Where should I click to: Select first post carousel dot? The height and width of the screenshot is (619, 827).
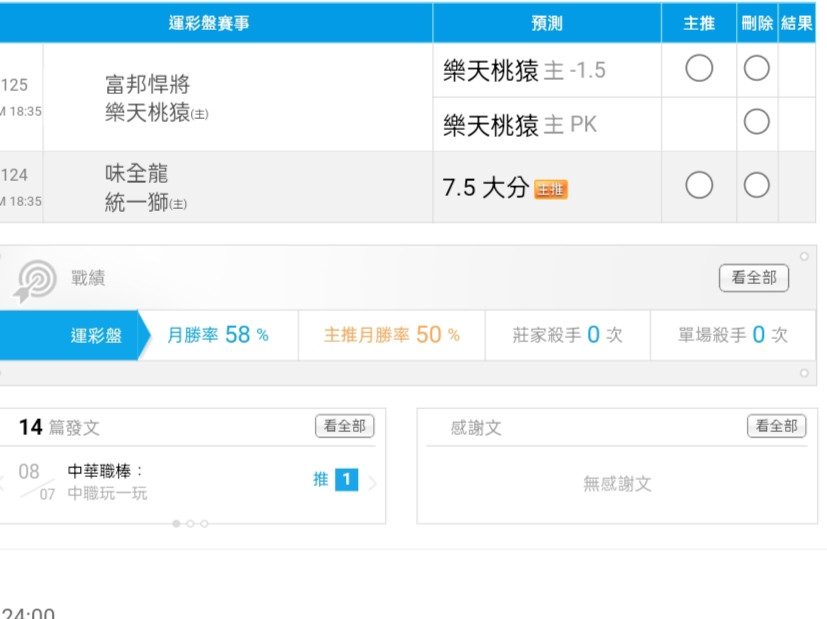[176, 524]
